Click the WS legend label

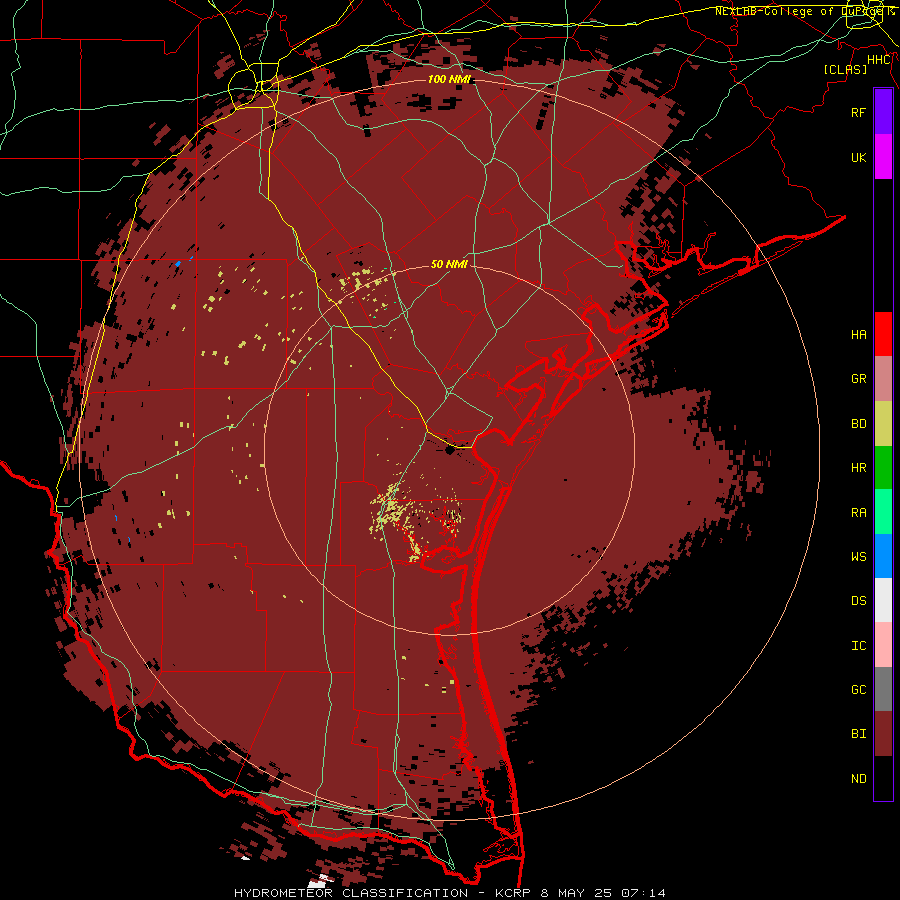[859, 557]
